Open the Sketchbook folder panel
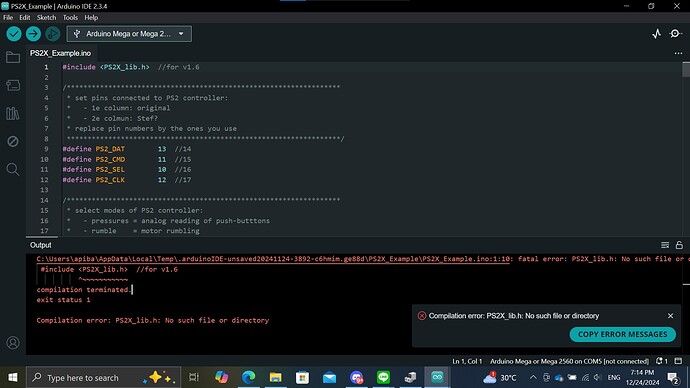 (x=13, y=57)
